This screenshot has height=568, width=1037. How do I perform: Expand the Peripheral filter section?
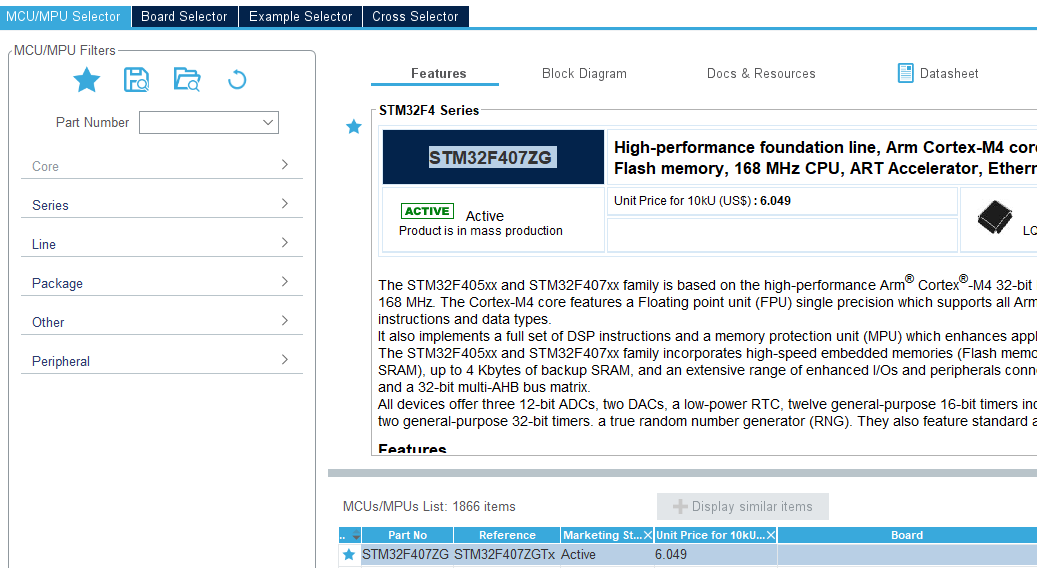pyautogui.click(x=162, y=361)
